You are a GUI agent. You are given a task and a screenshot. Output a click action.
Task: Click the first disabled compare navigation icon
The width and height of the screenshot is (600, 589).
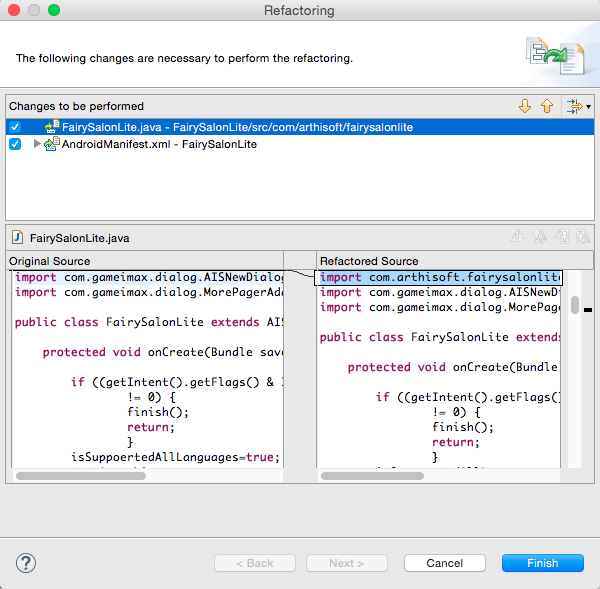coord(517,237)
